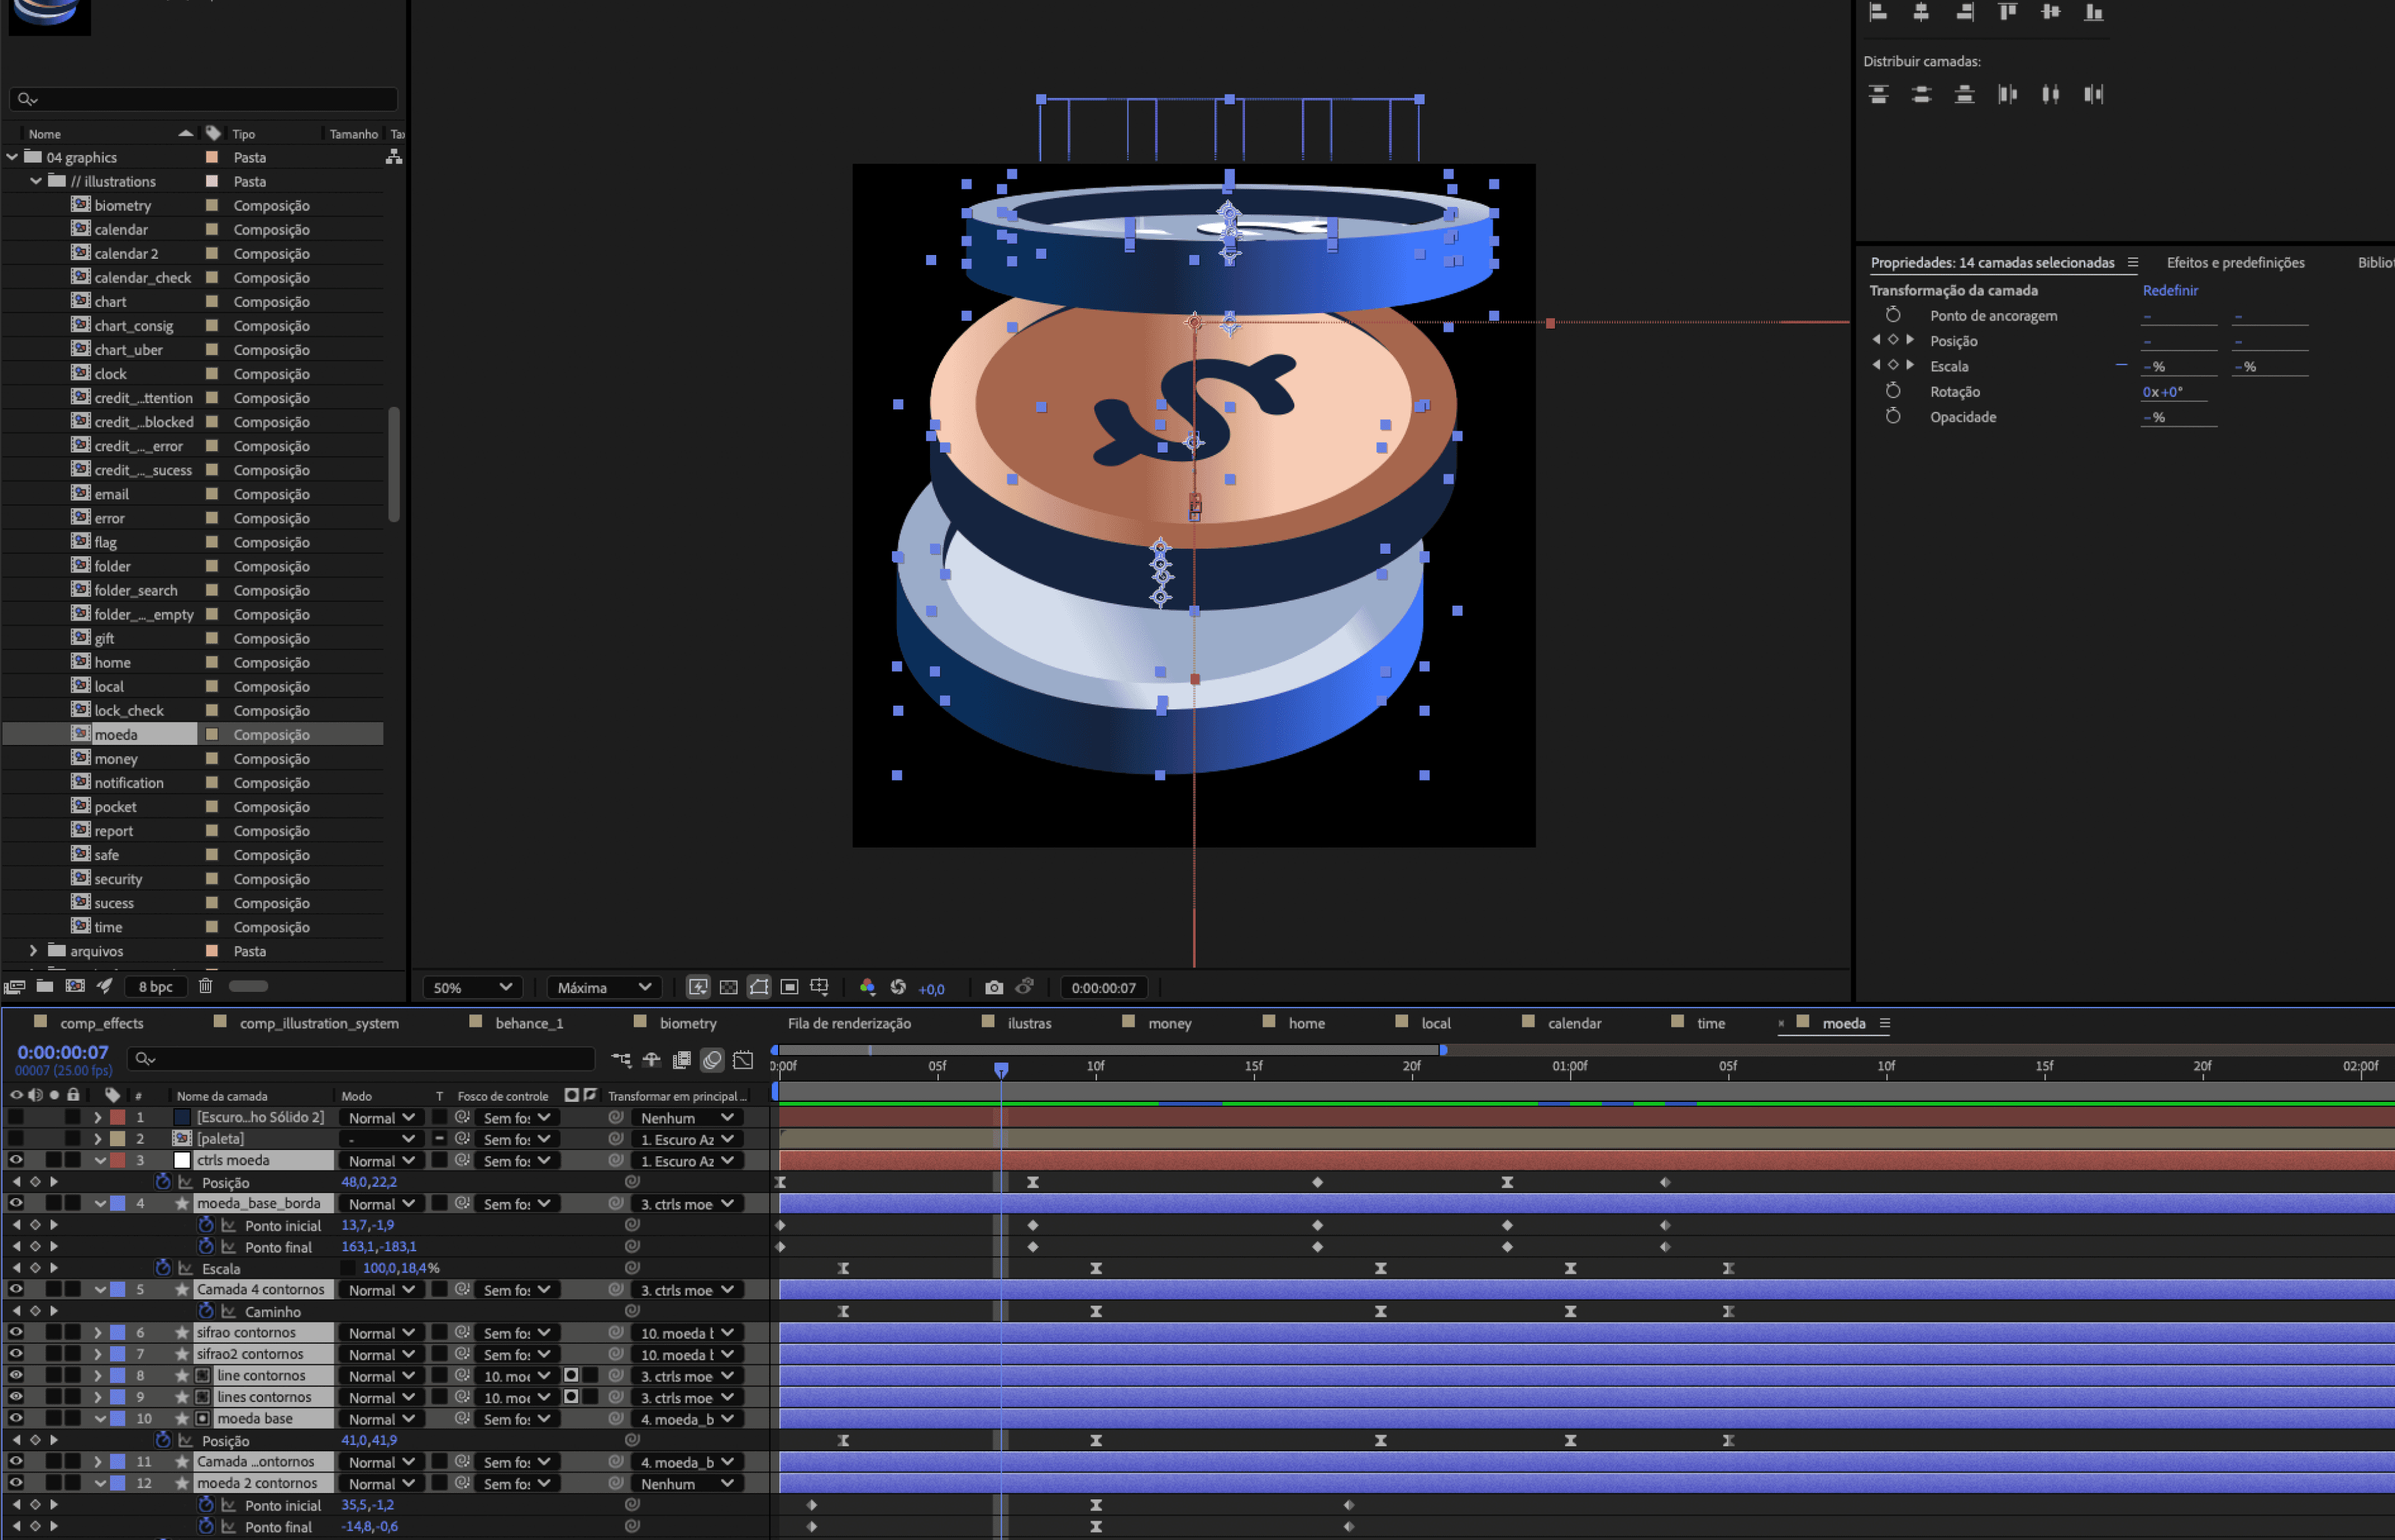Open the show channel color icon
The height and width of the screenshot is (1540, 2395).
(x=867, y=987)
